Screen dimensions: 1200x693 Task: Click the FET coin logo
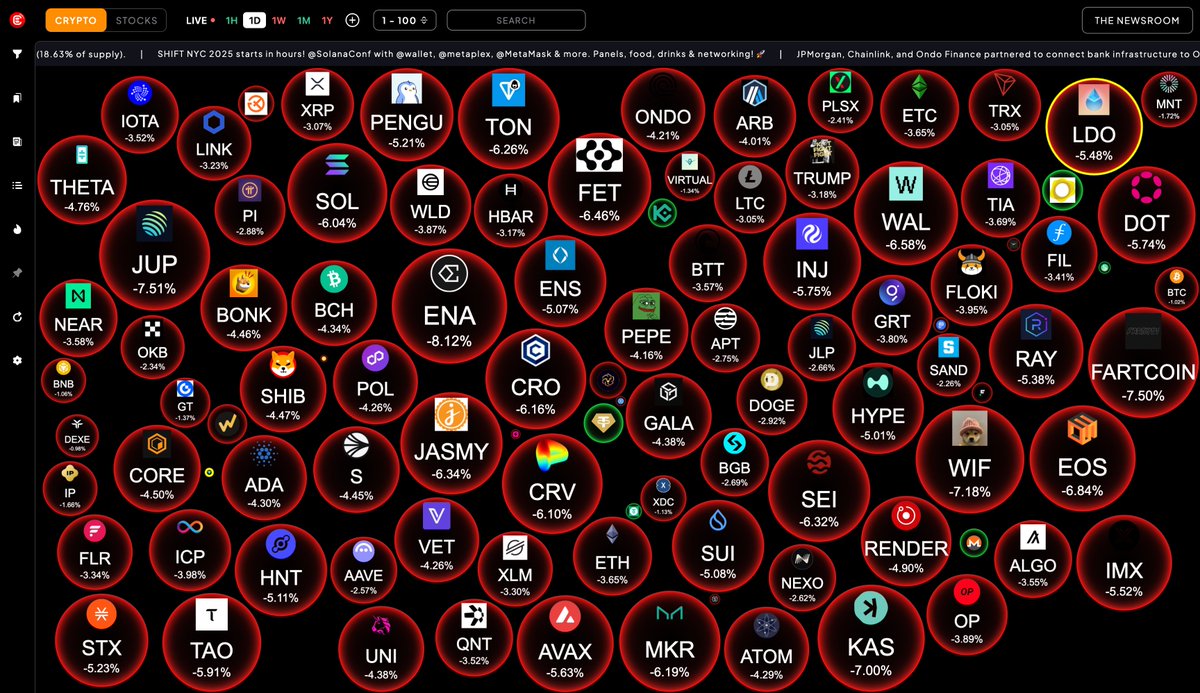600,154
